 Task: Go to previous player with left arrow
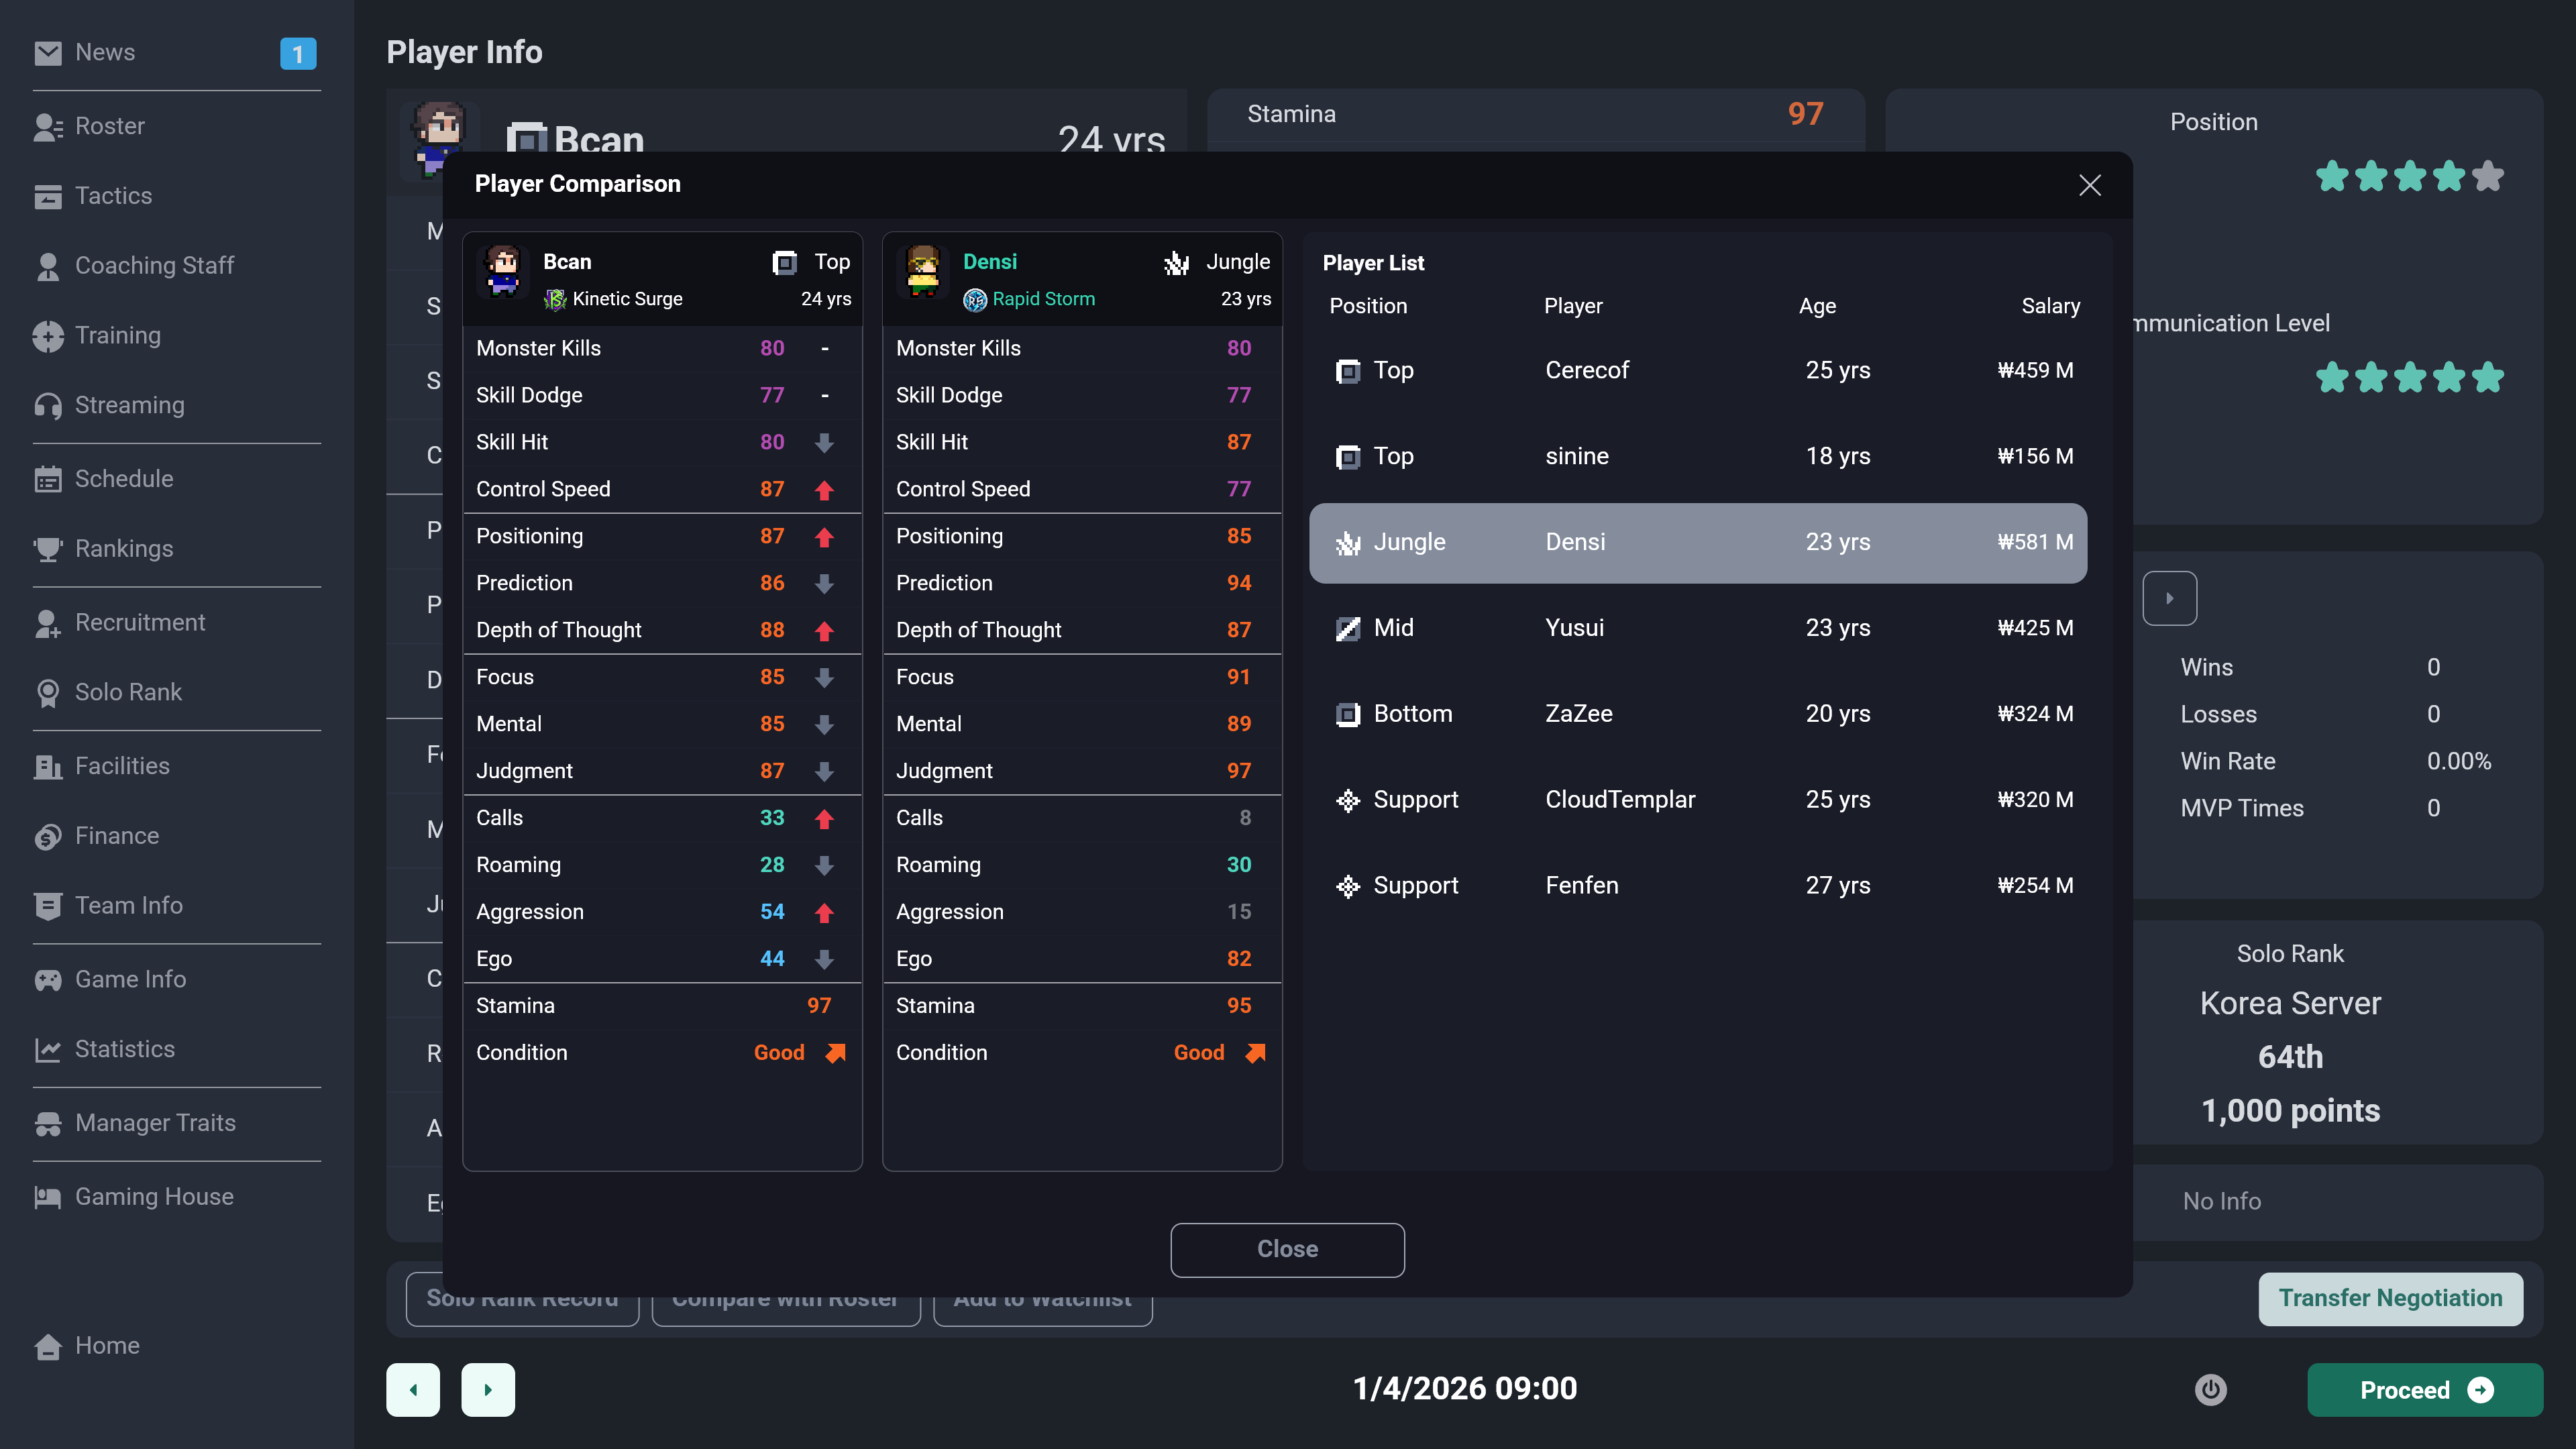point(413,1389)
